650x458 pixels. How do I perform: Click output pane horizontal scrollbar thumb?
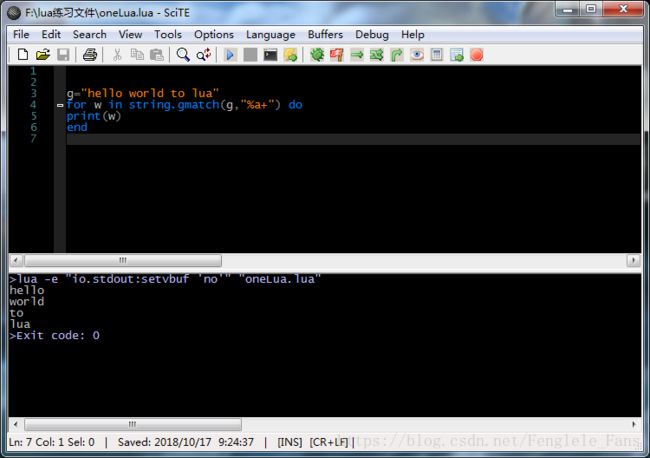pos(133,424)
